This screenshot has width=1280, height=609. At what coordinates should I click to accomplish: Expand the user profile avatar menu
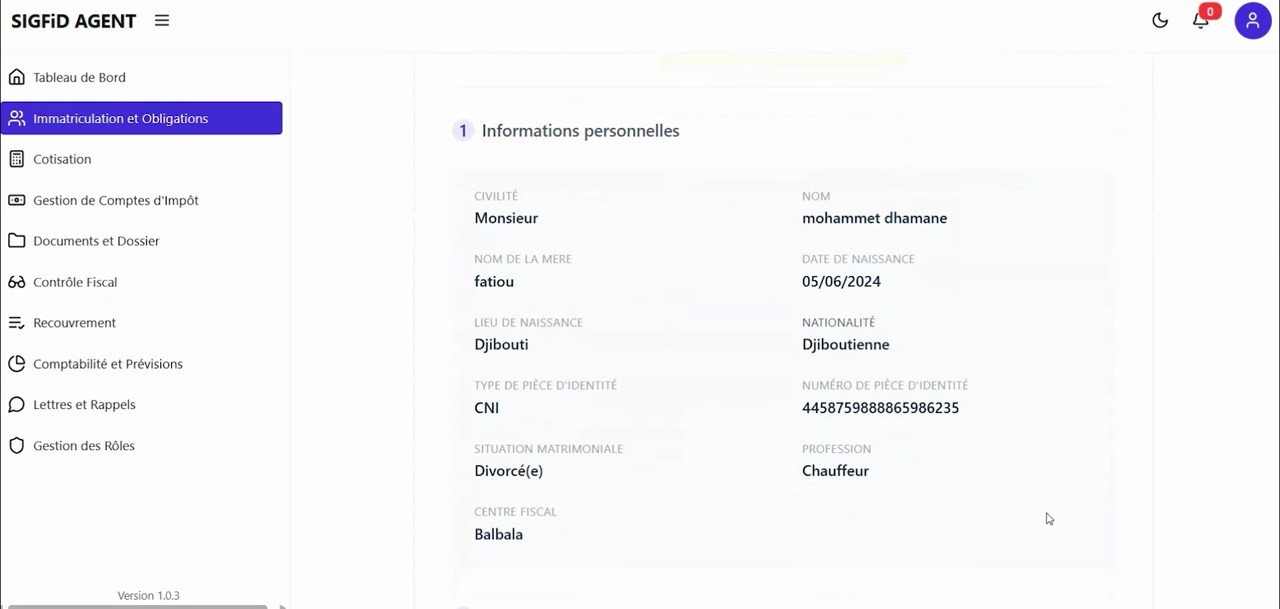tap(1253, 20)
